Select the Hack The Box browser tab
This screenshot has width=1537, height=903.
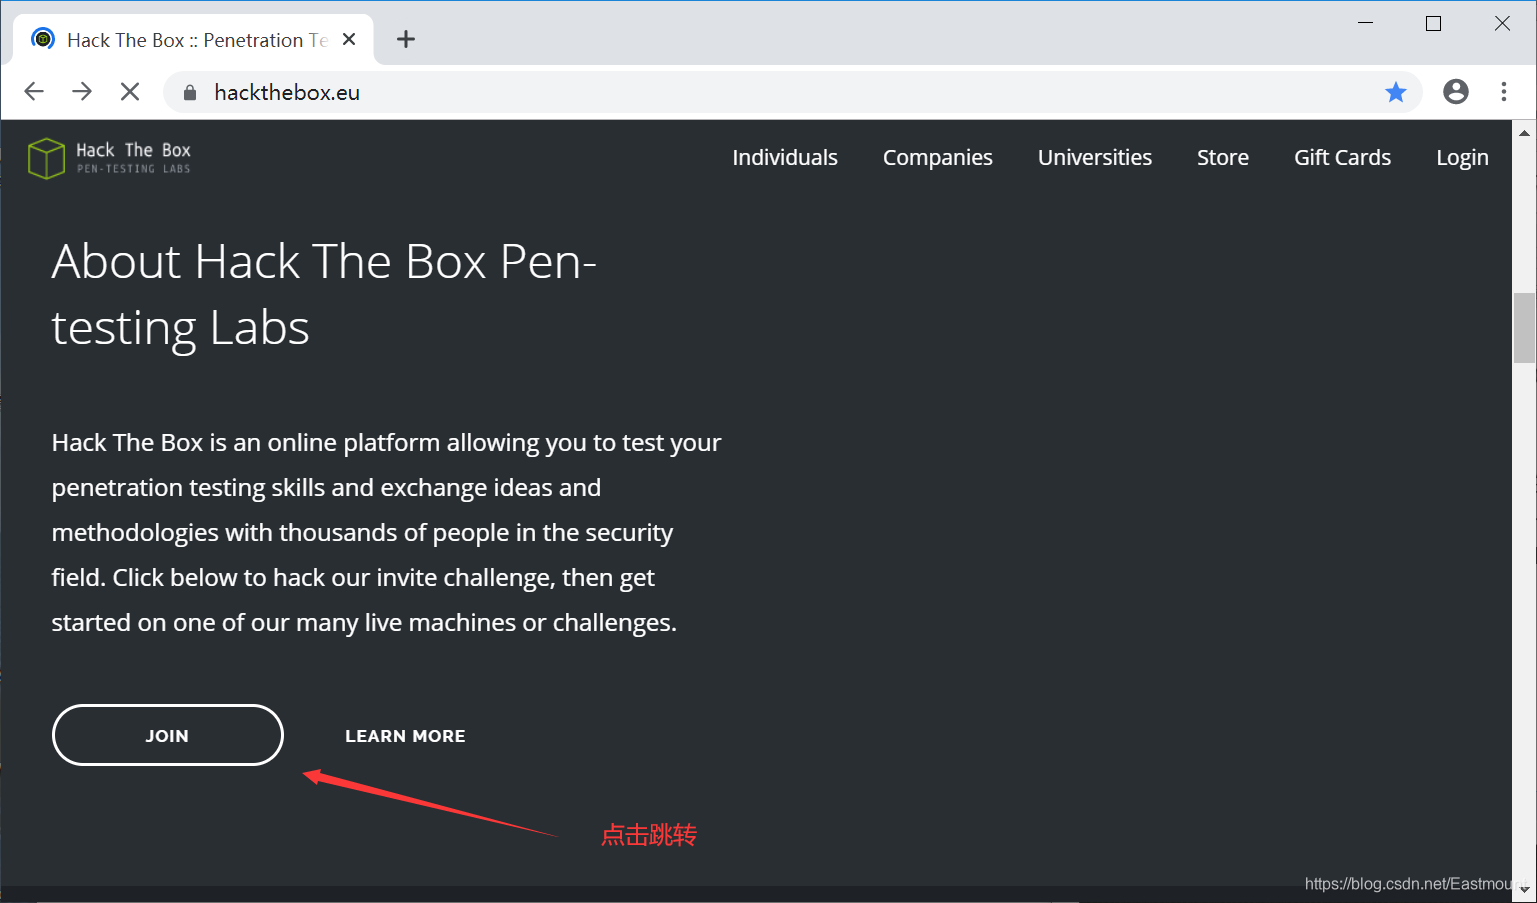coord(193,40)
